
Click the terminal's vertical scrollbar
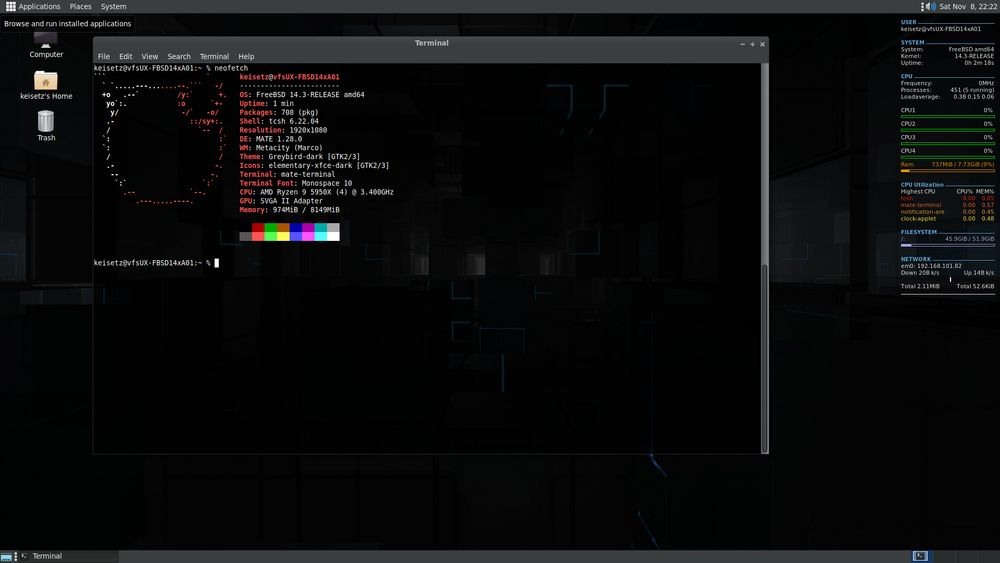[765, 258]
